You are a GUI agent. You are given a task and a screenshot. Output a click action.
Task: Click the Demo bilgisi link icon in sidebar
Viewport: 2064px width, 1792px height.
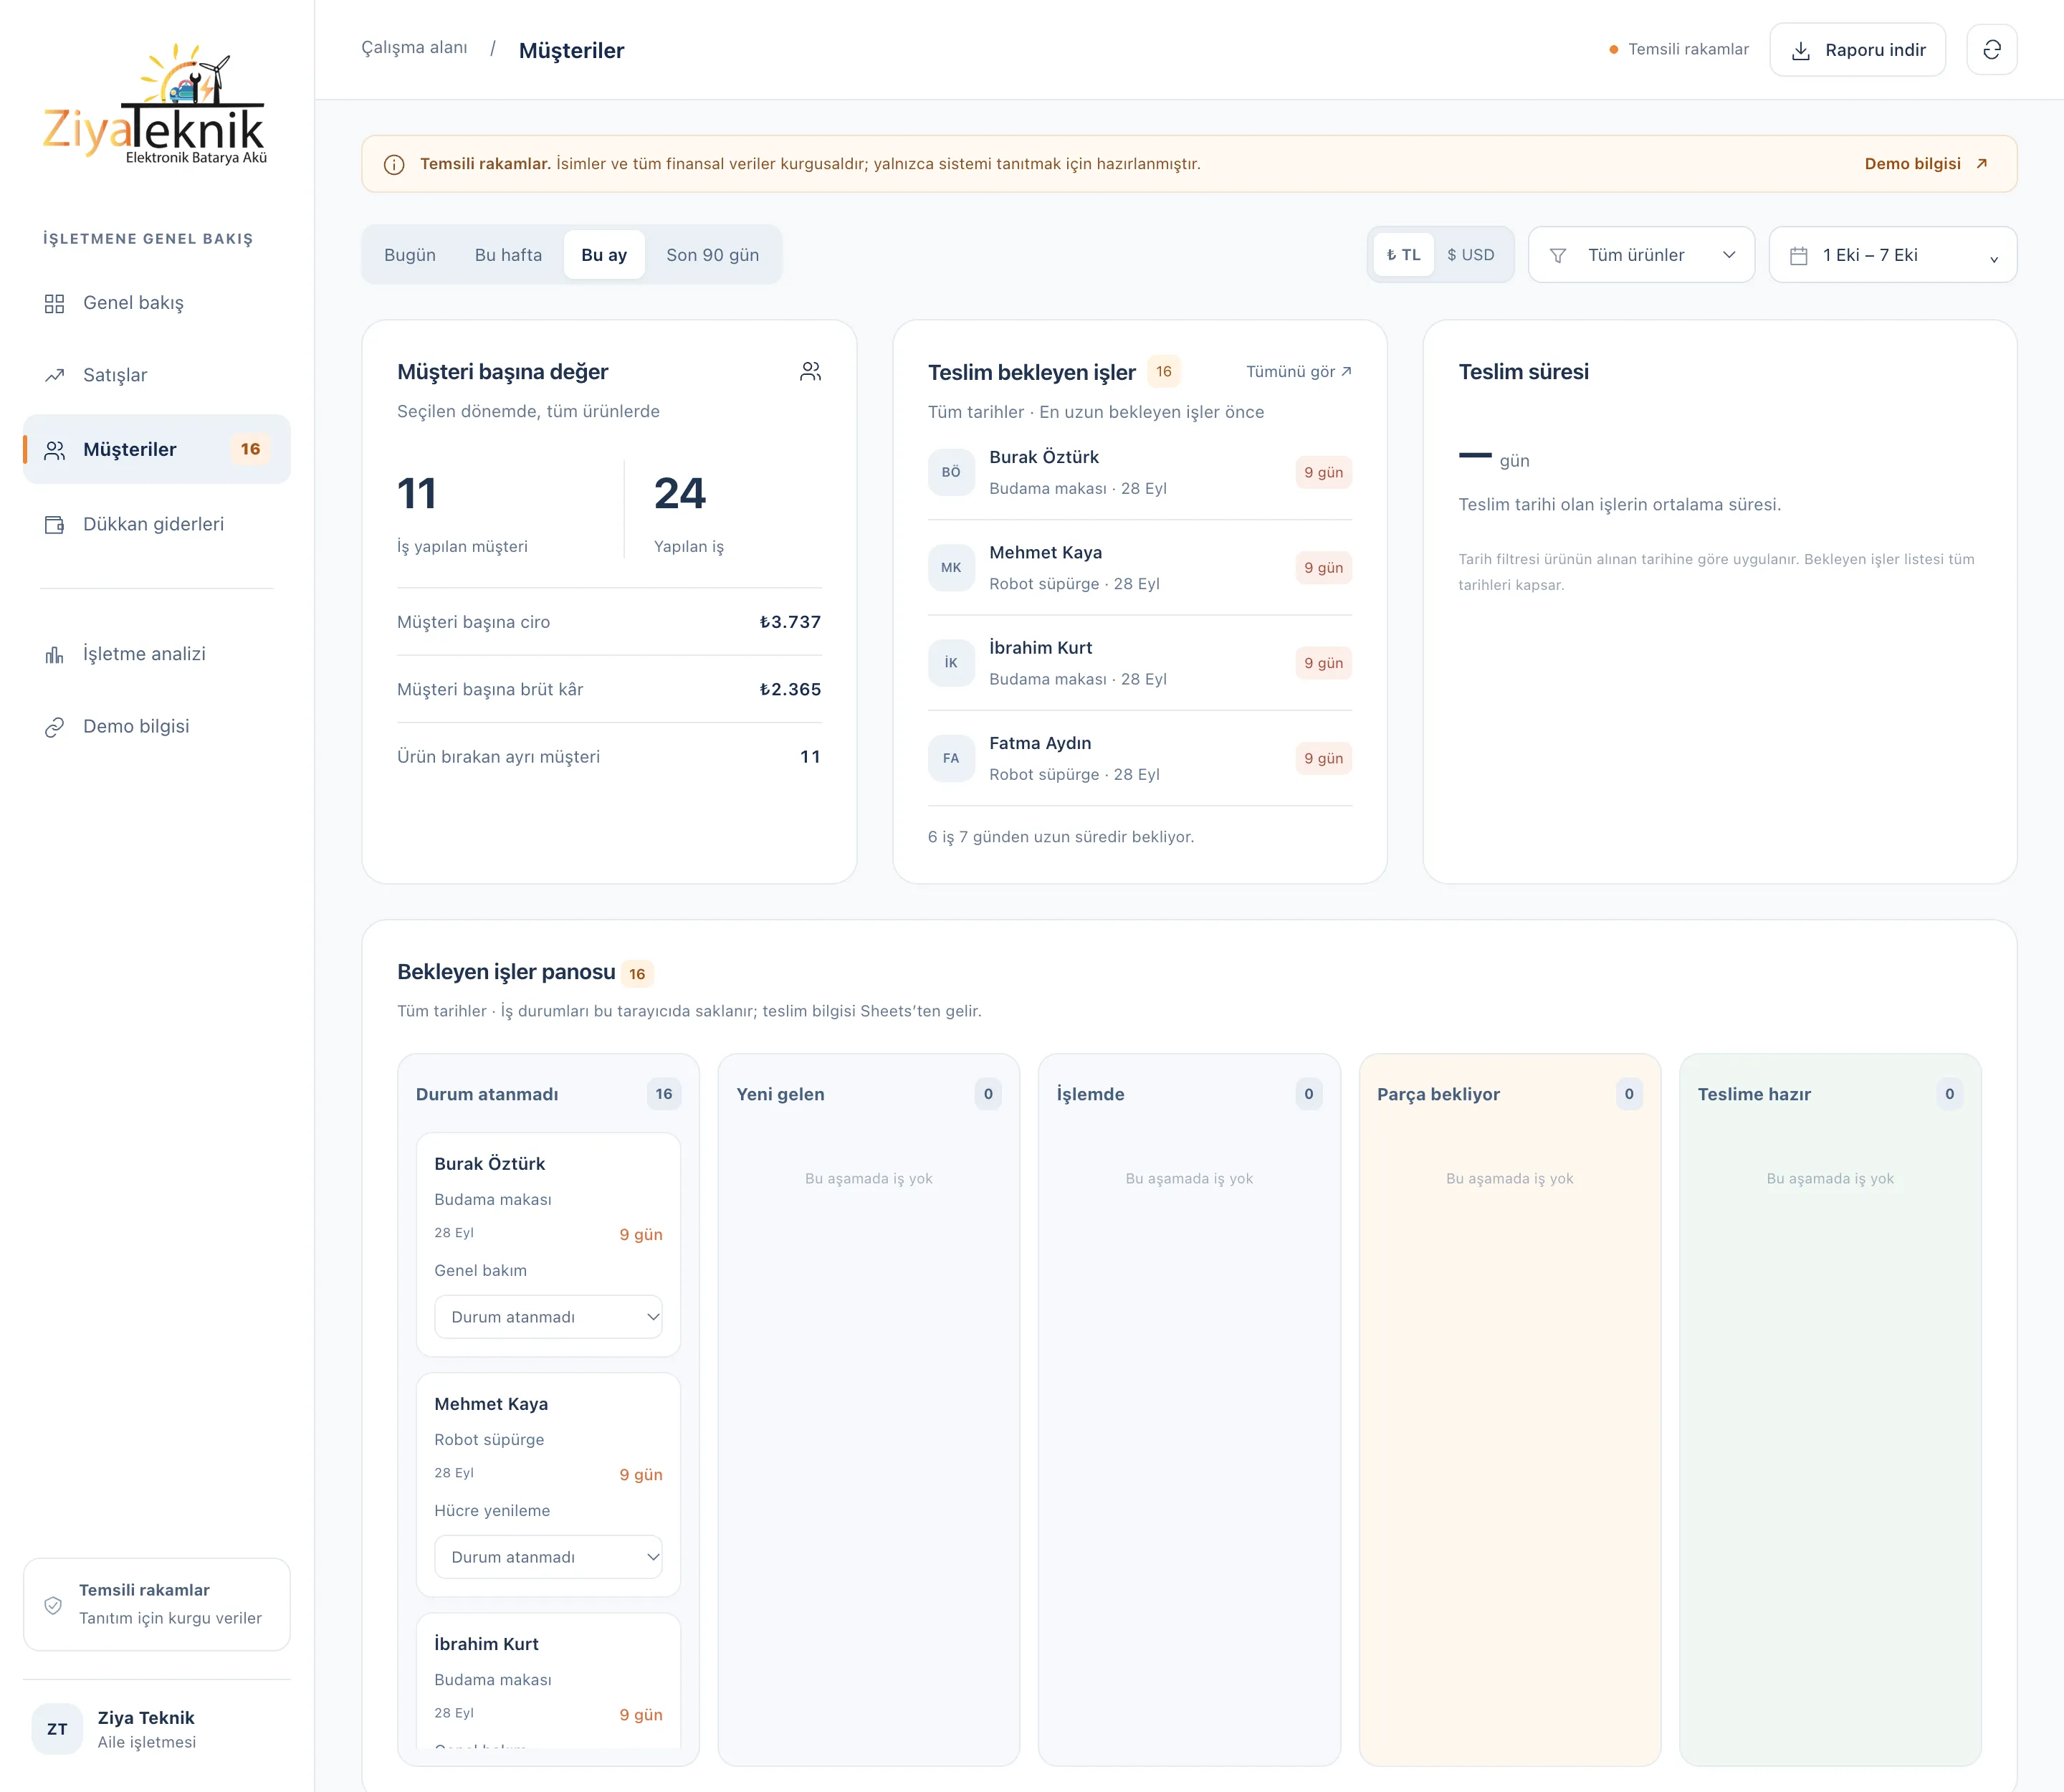pos(54,727)
